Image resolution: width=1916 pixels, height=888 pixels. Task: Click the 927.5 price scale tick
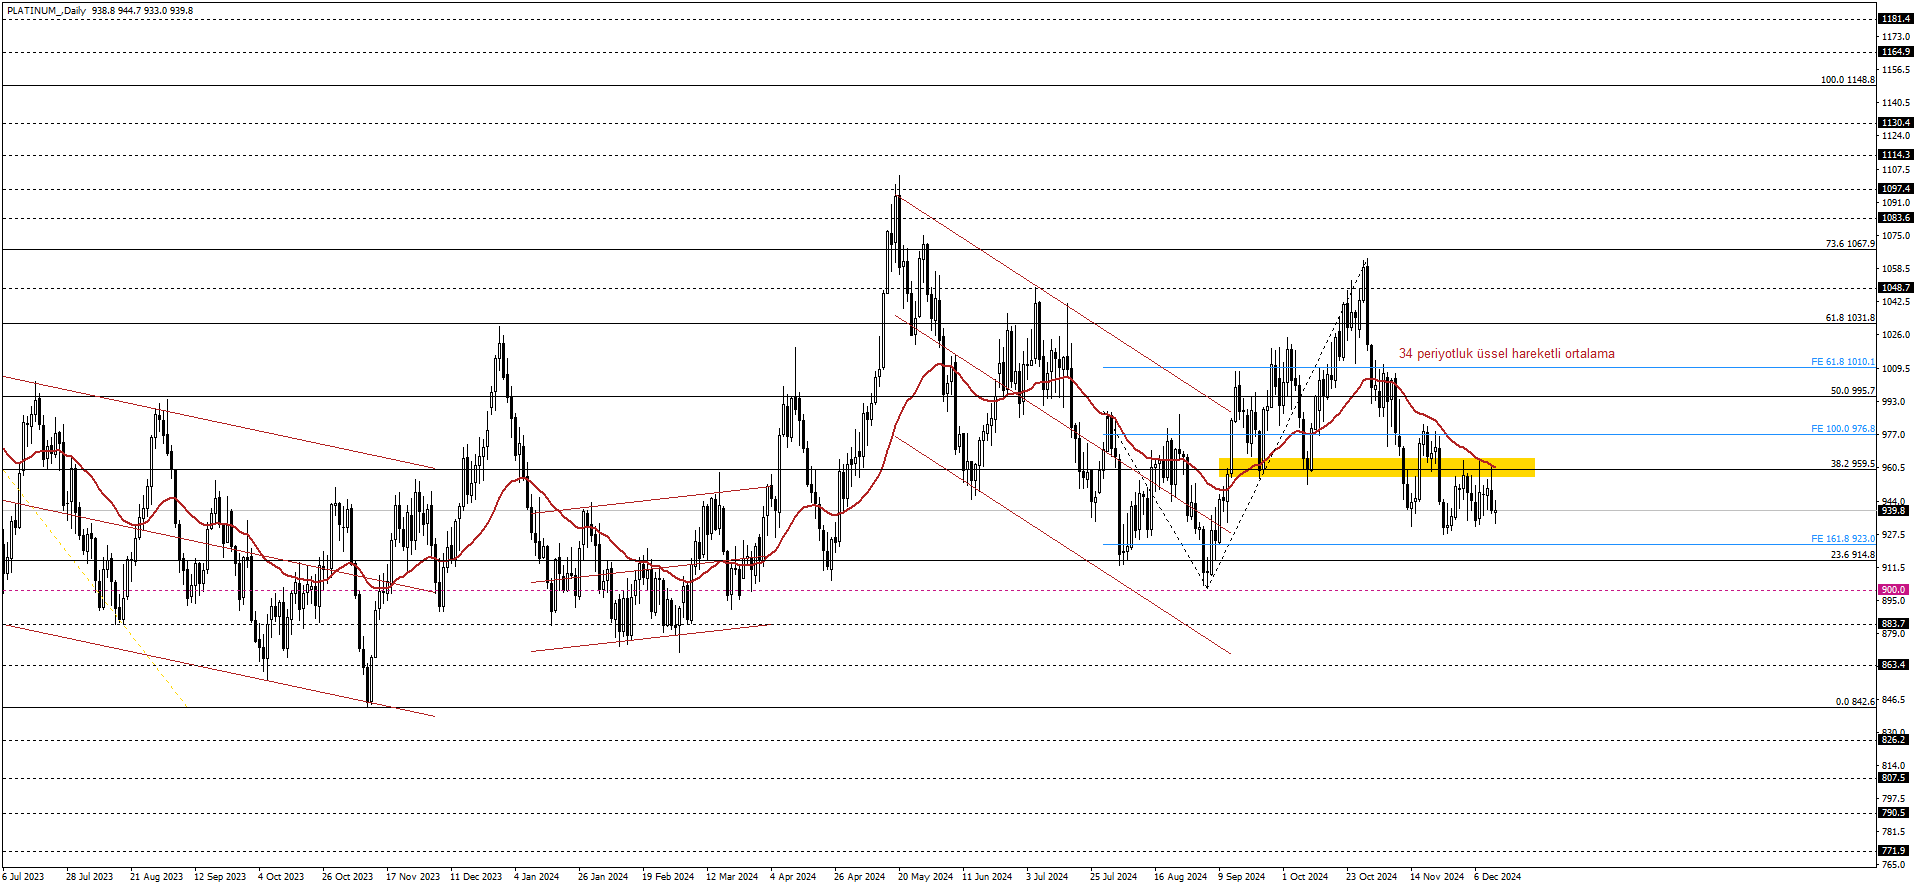pyautogui.click(x=1893, y=535)
